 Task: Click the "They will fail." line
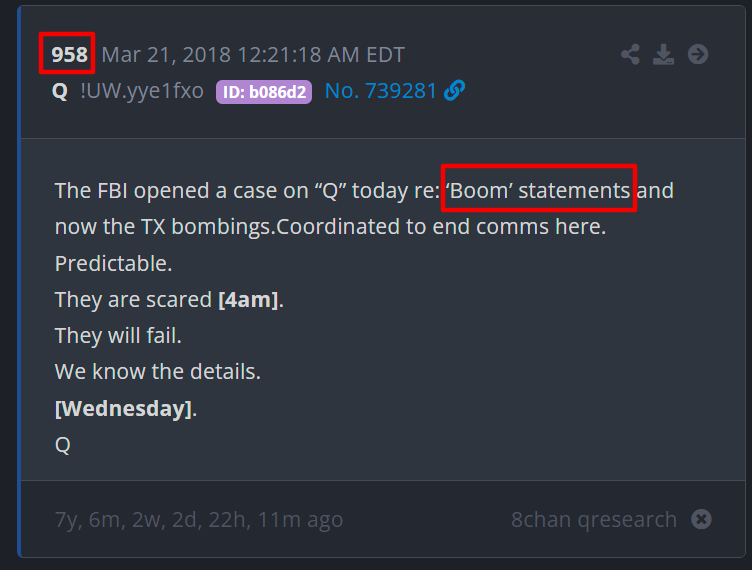pyautogui.click(x=118, y=335)
